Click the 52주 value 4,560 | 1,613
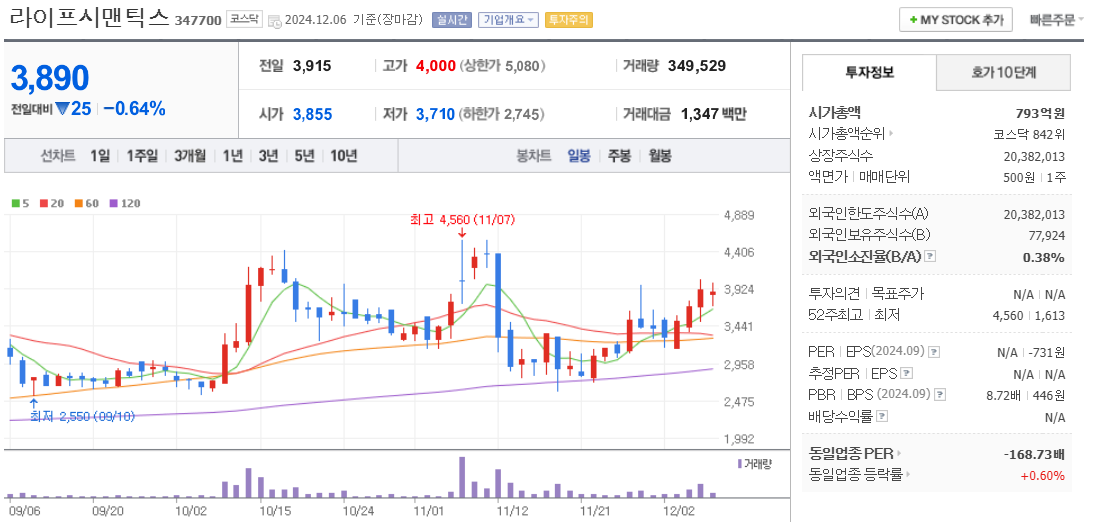Viewport: 1094px width, 522px height. point(1028,315)
